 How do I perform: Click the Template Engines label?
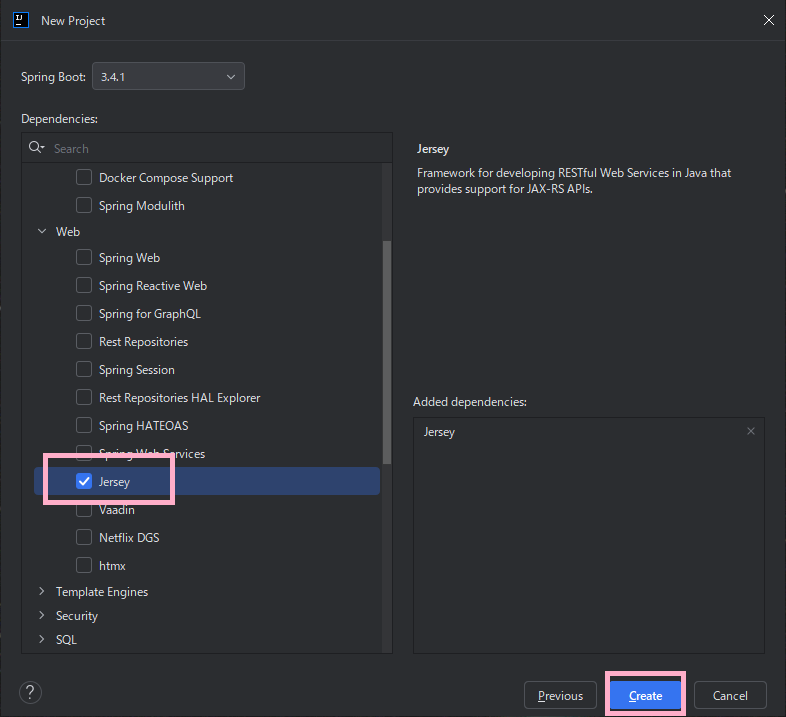coord(102,592)
